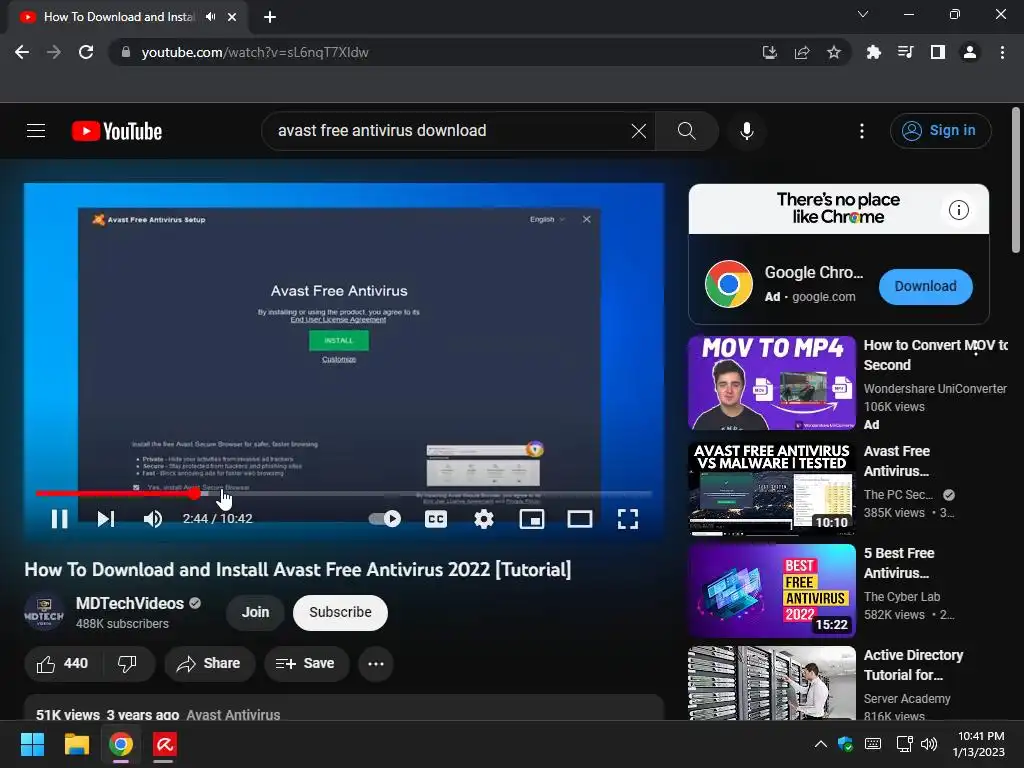
Task: Toggle the autoplay switch
Action: point(385,519)
